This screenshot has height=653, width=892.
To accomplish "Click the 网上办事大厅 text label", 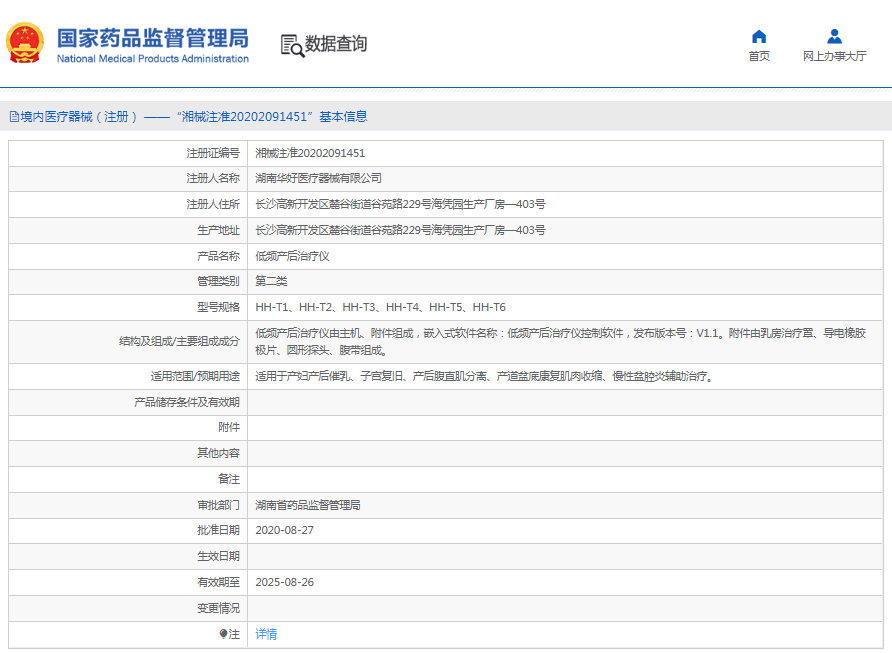I will (x=835, y=56).
